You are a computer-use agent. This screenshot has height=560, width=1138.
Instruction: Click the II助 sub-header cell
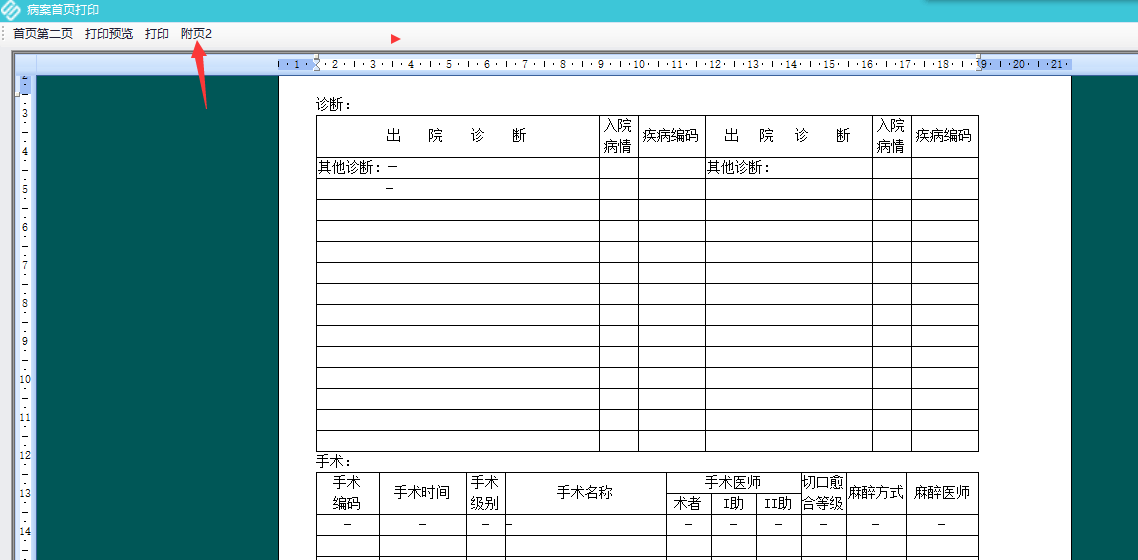pos(778,503)
